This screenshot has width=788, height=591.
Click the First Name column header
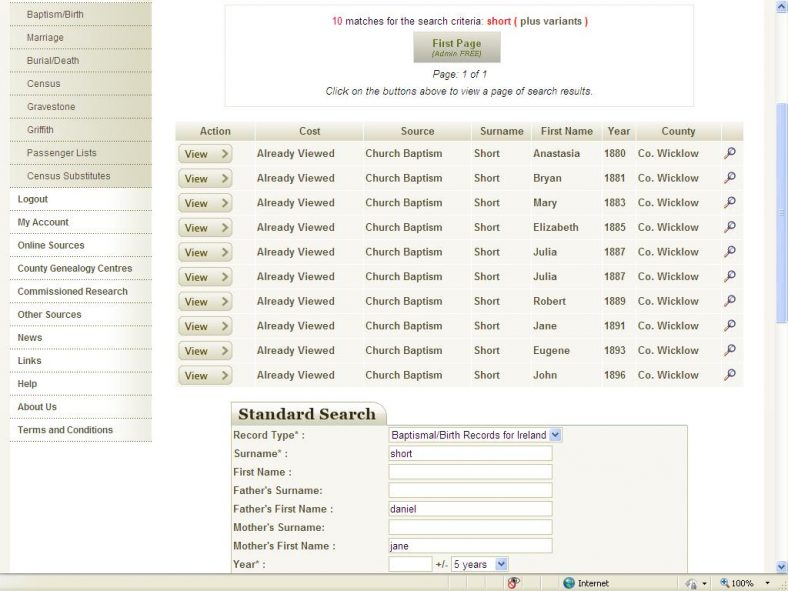click(x=567, y=131)
